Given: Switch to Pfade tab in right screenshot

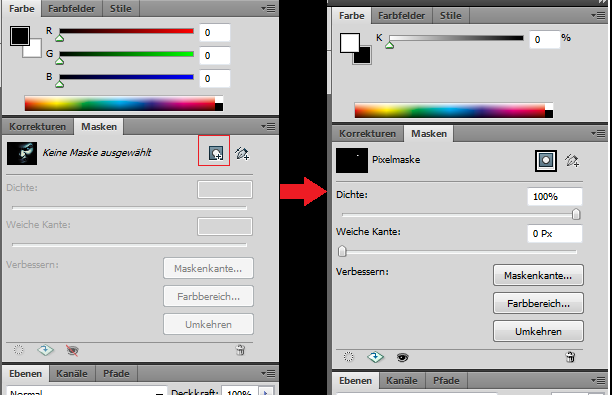Looking at the screenshot, I should click(446, 381).
